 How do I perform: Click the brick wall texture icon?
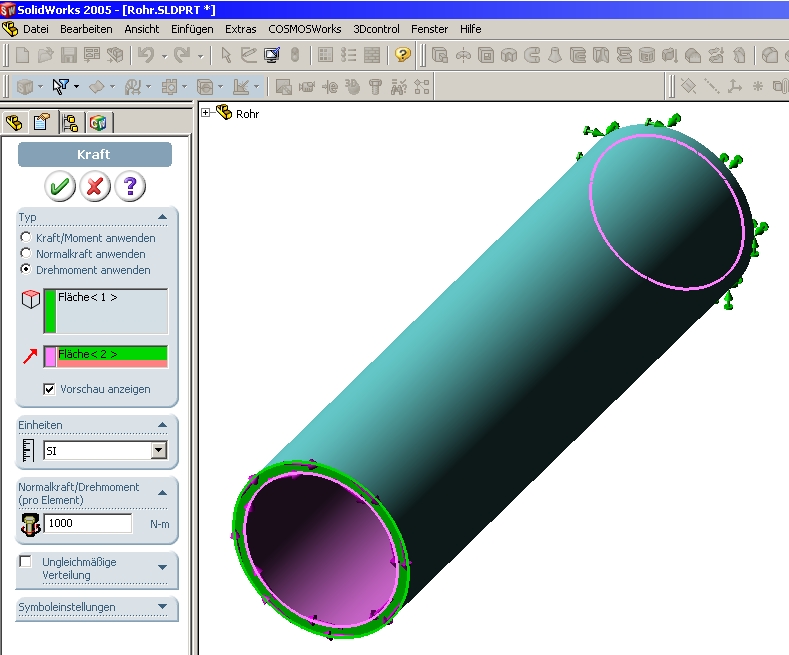pos(372,54)
